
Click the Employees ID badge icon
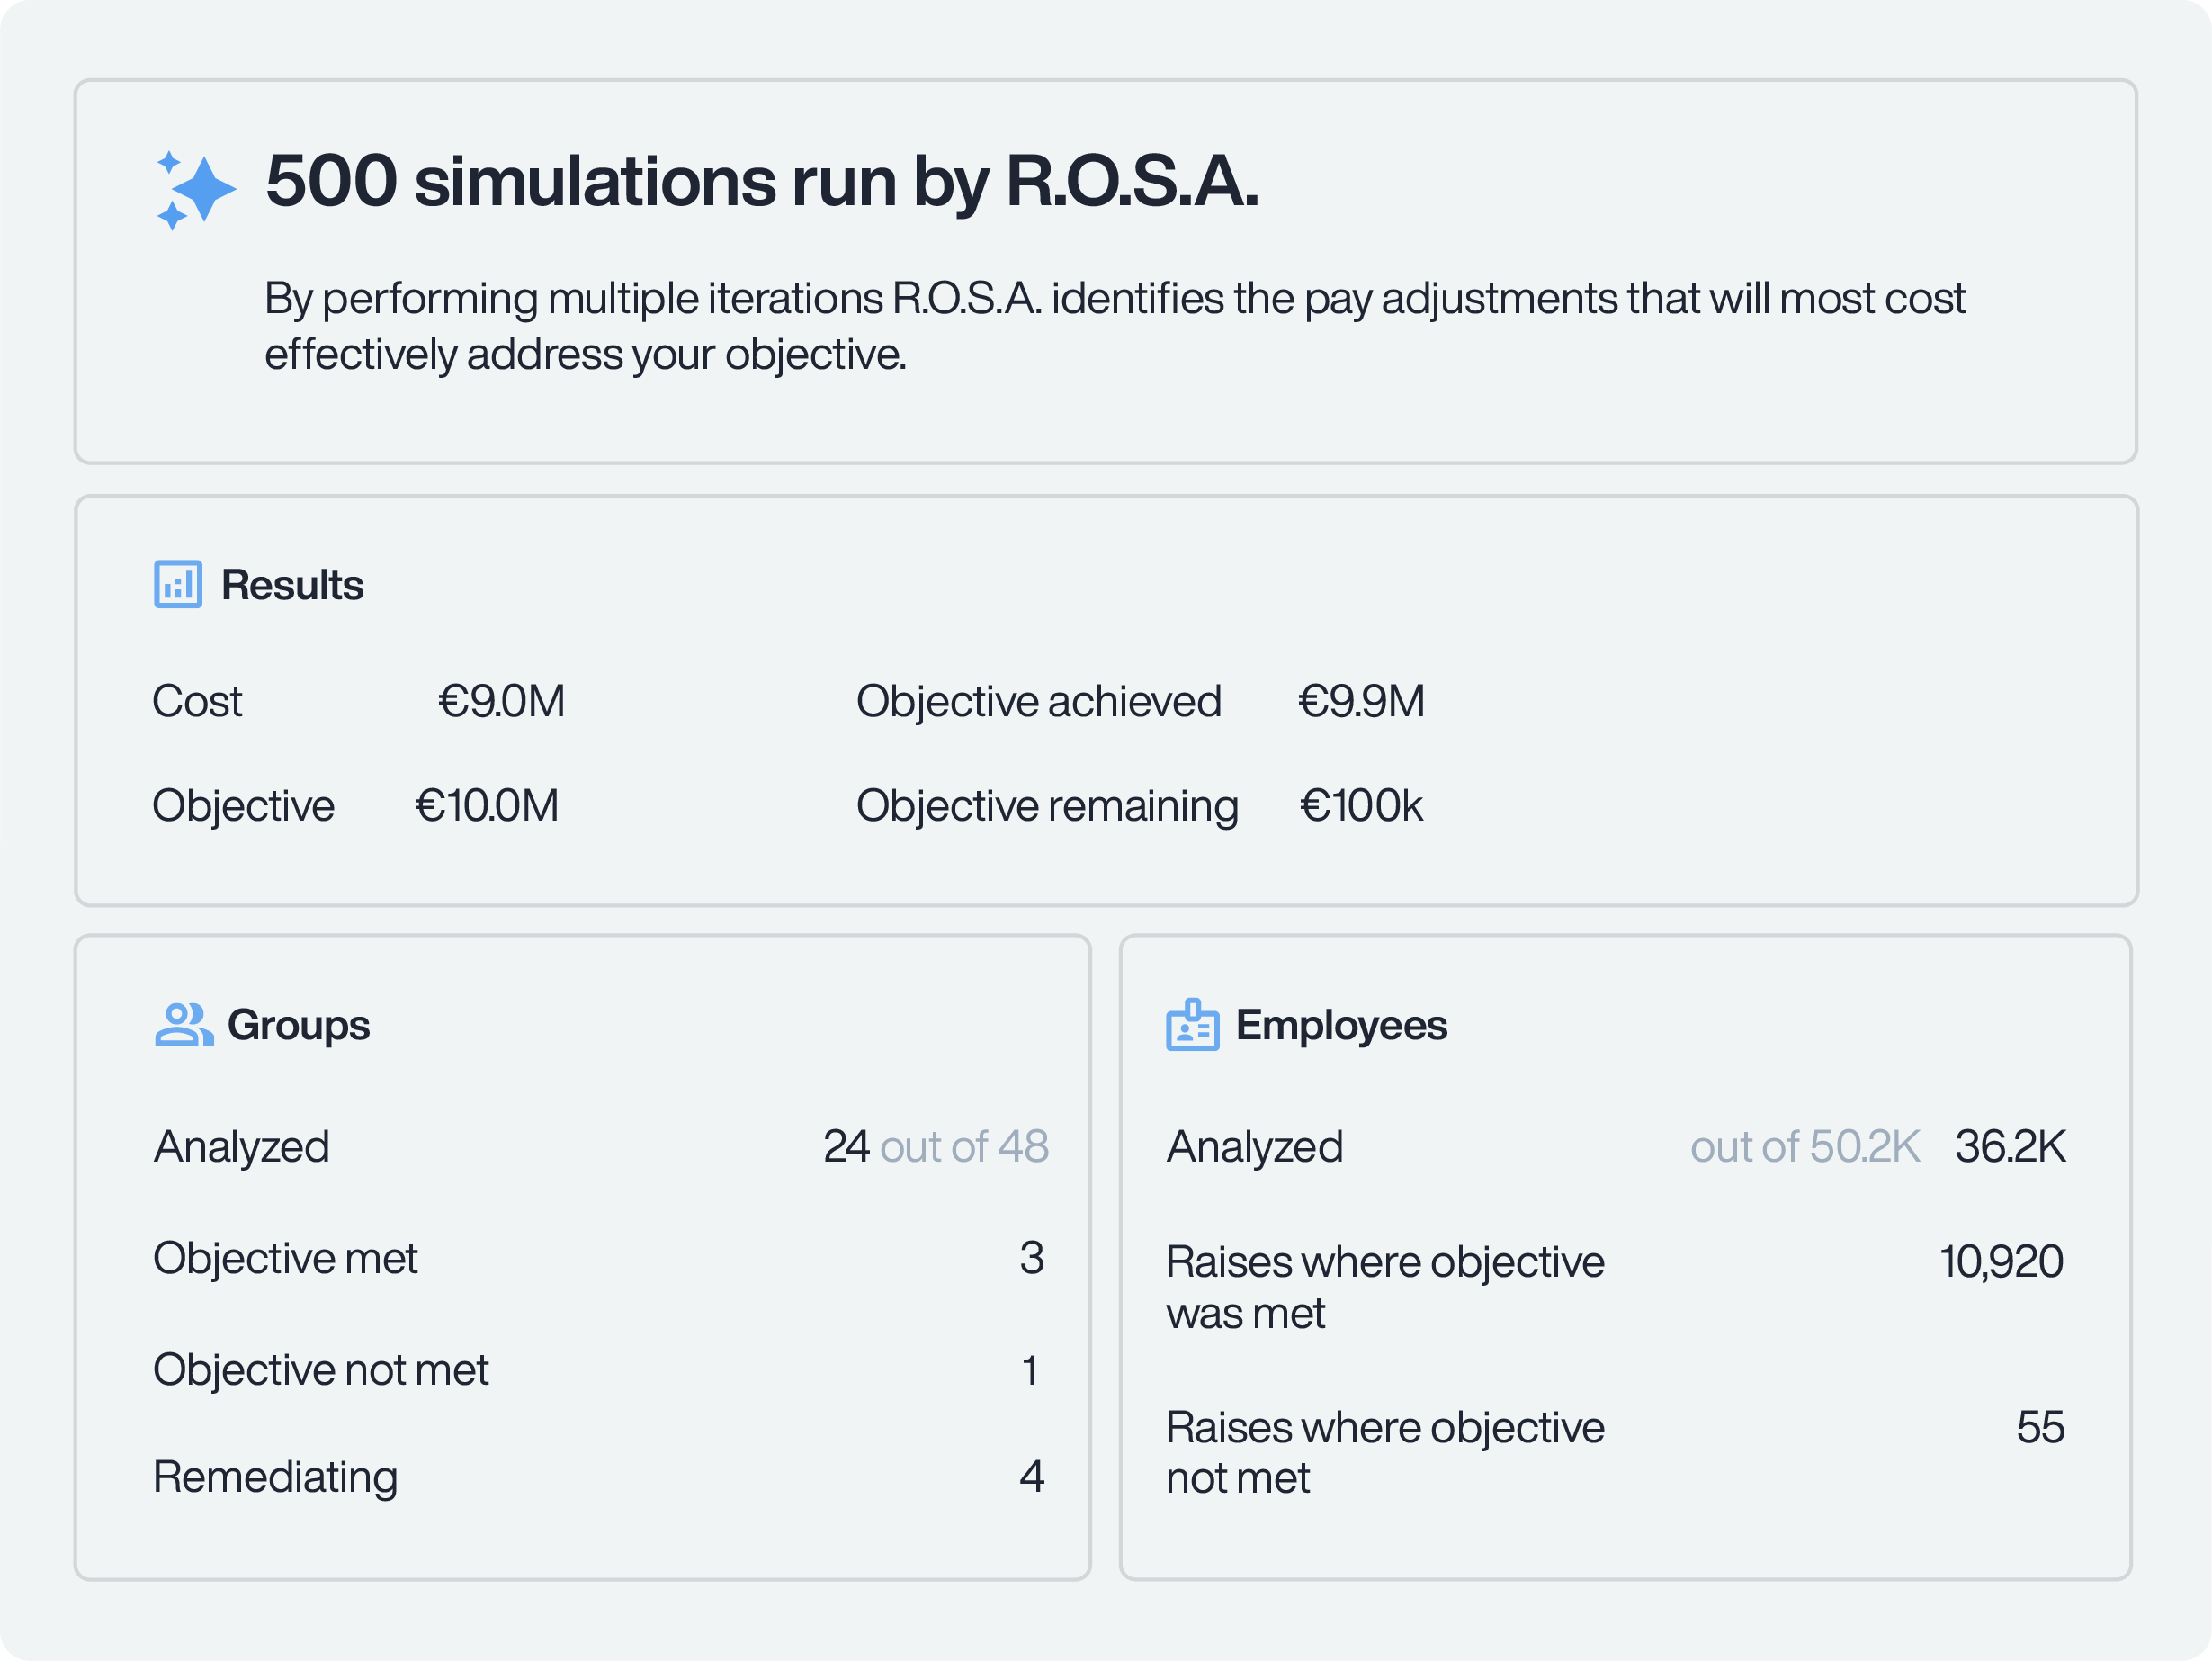(1192, 1025)
